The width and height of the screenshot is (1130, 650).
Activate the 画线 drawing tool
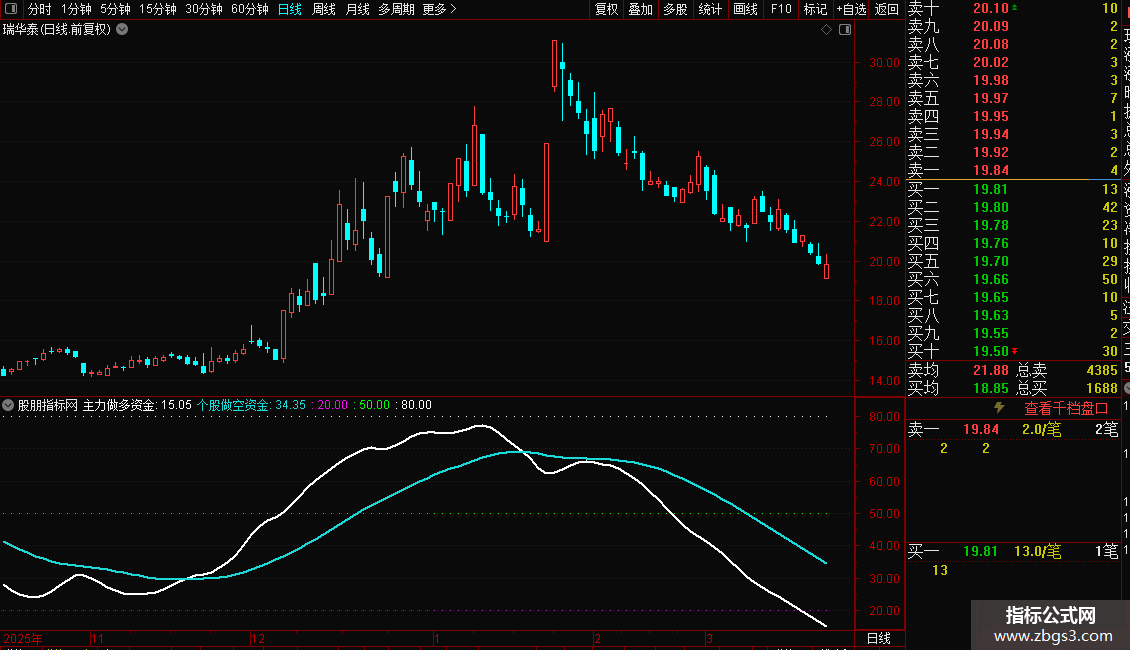[x=745, y=9]
